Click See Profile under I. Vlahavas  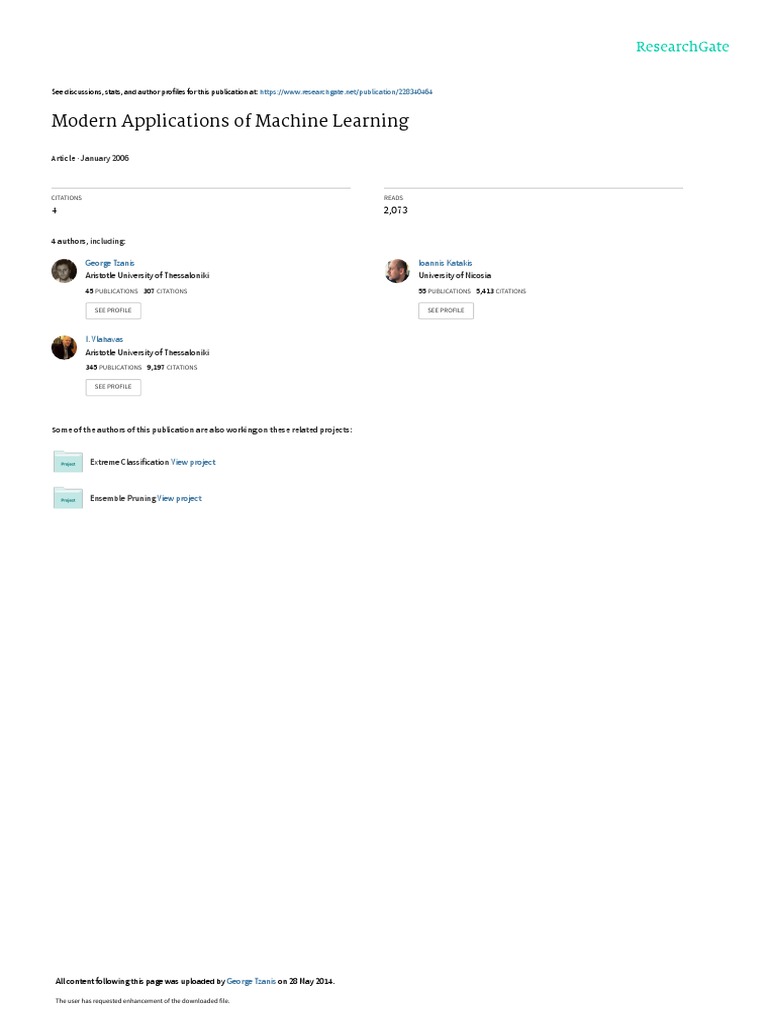click(113, 387)
